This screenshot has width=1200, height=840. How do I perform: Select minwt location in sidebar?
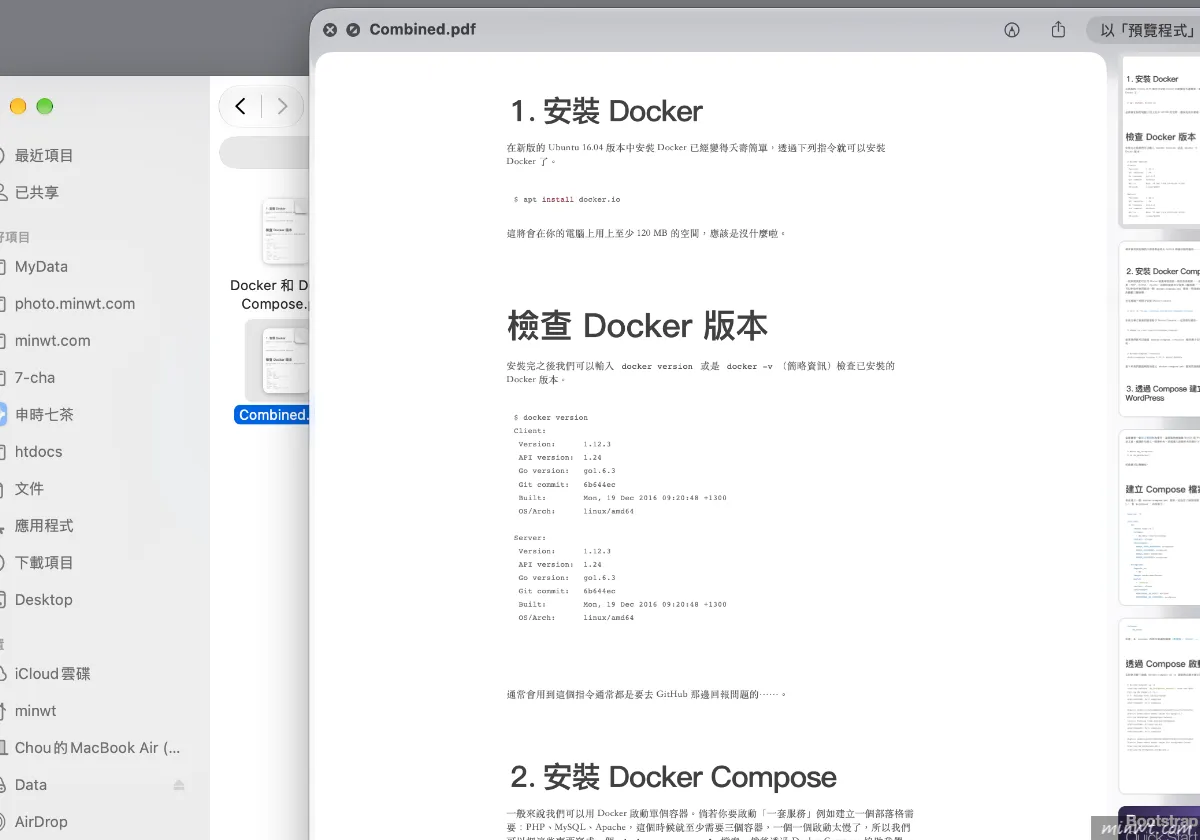35,710
